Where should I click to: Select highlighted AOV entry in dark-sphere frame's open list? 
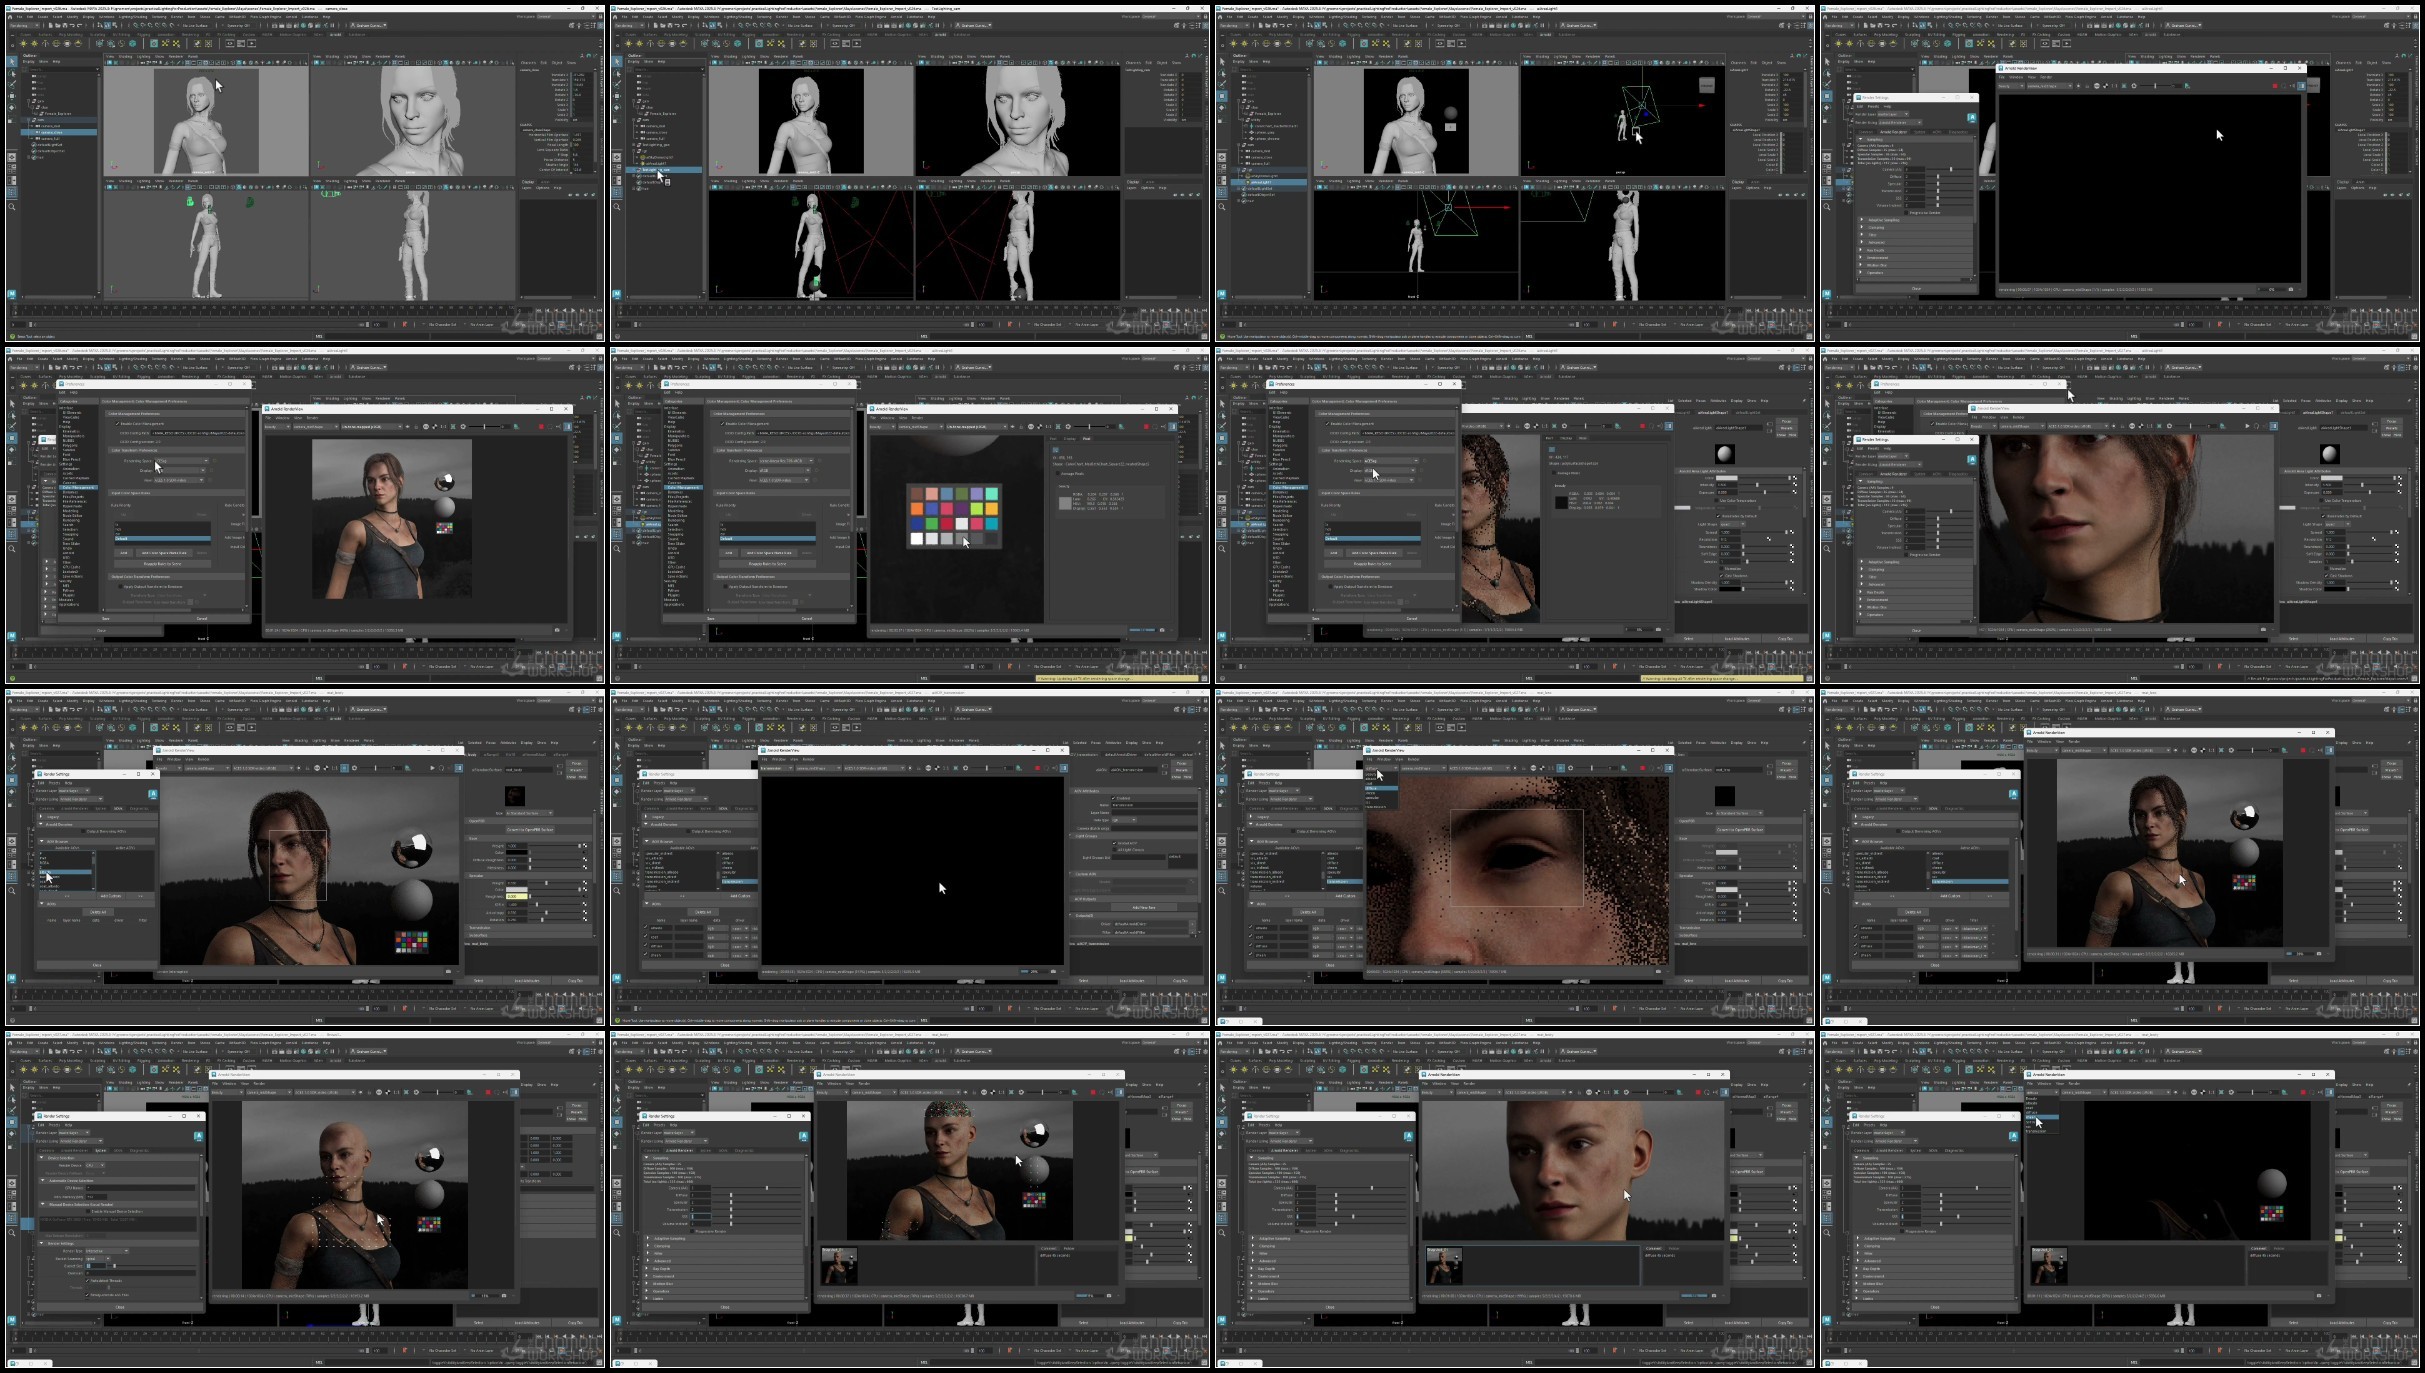pyautogui.click(x=2040, y=1117)
